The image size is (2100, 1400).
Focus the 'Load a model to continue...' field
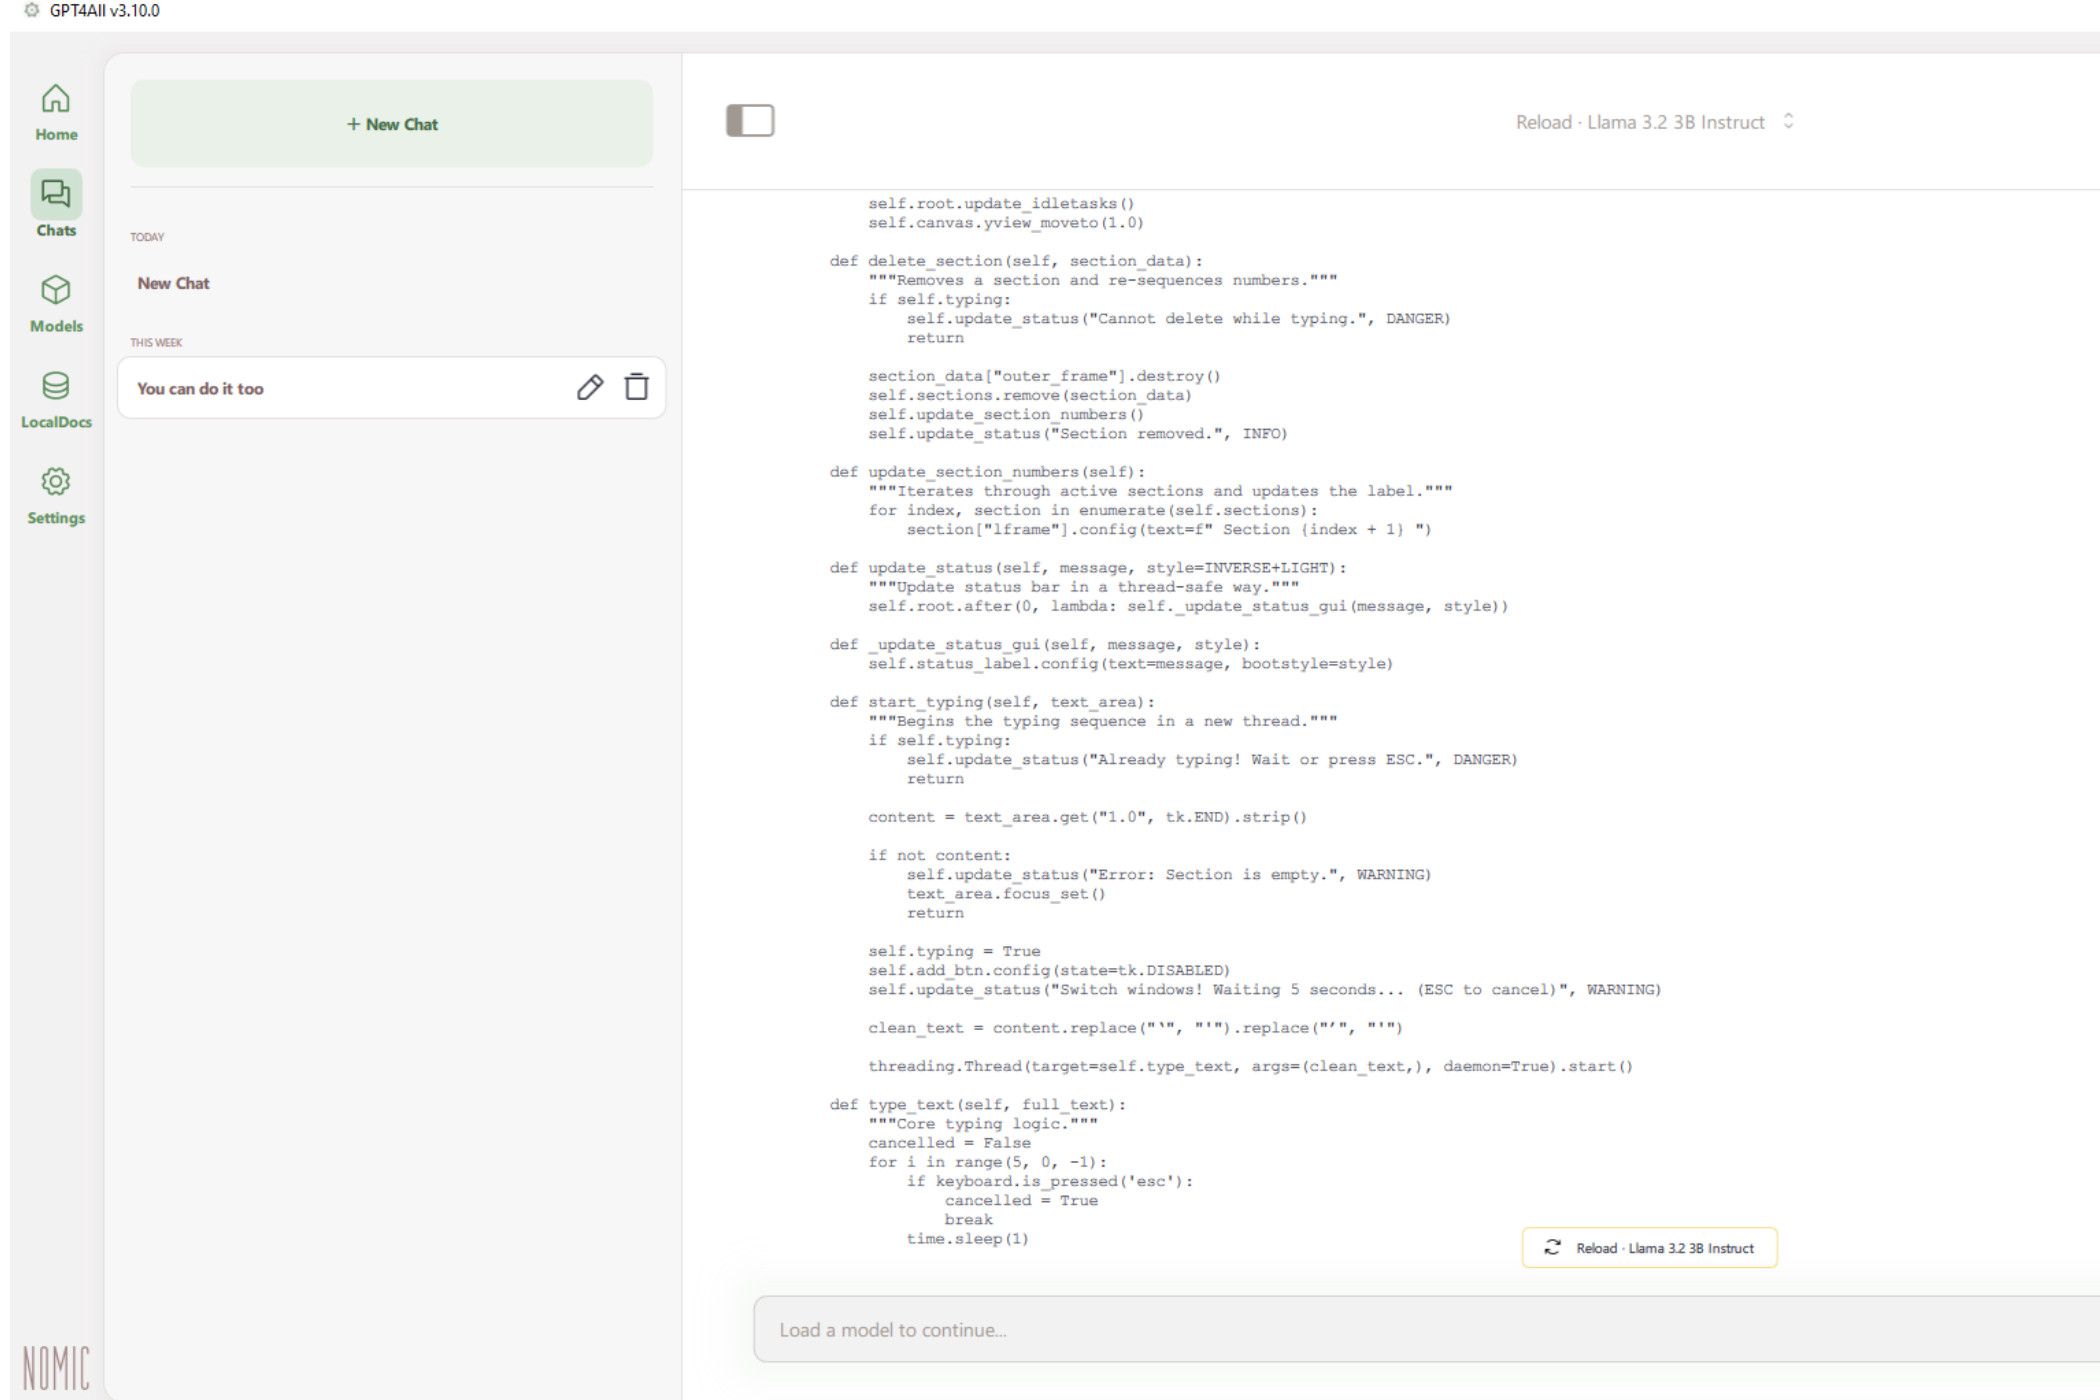coord(1425,1330)
